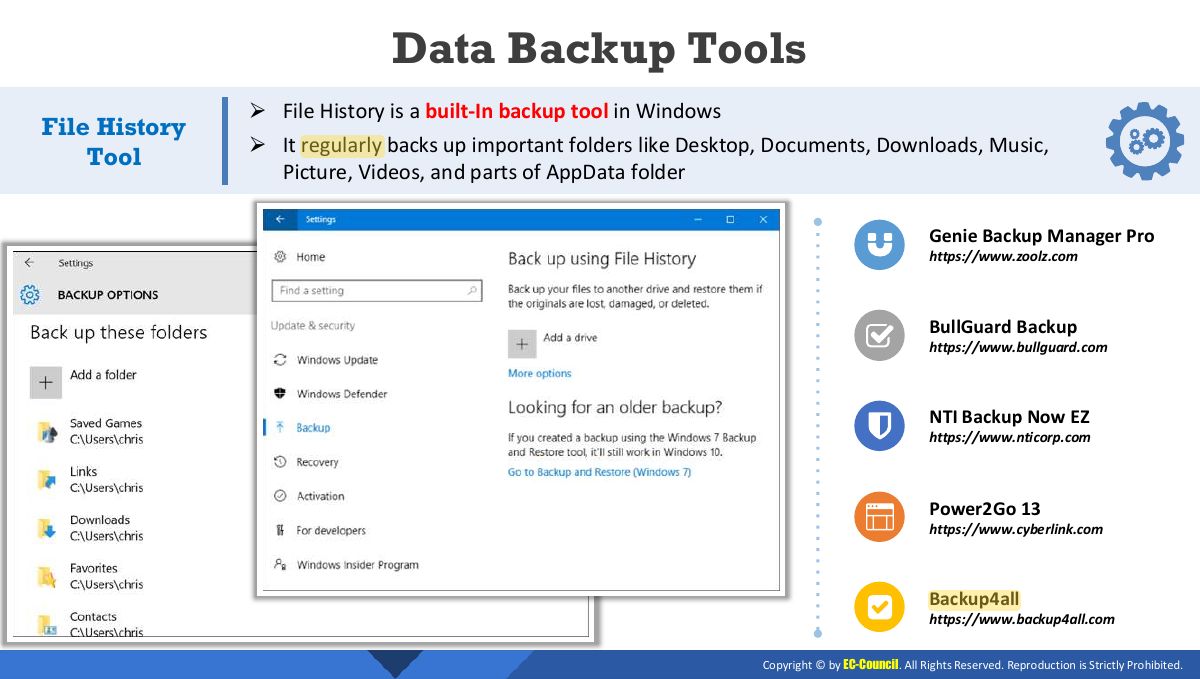Click the Back up these folders heading
Image resolution: width=1200 pixels, height=679 pixels.
pos(119,332)
